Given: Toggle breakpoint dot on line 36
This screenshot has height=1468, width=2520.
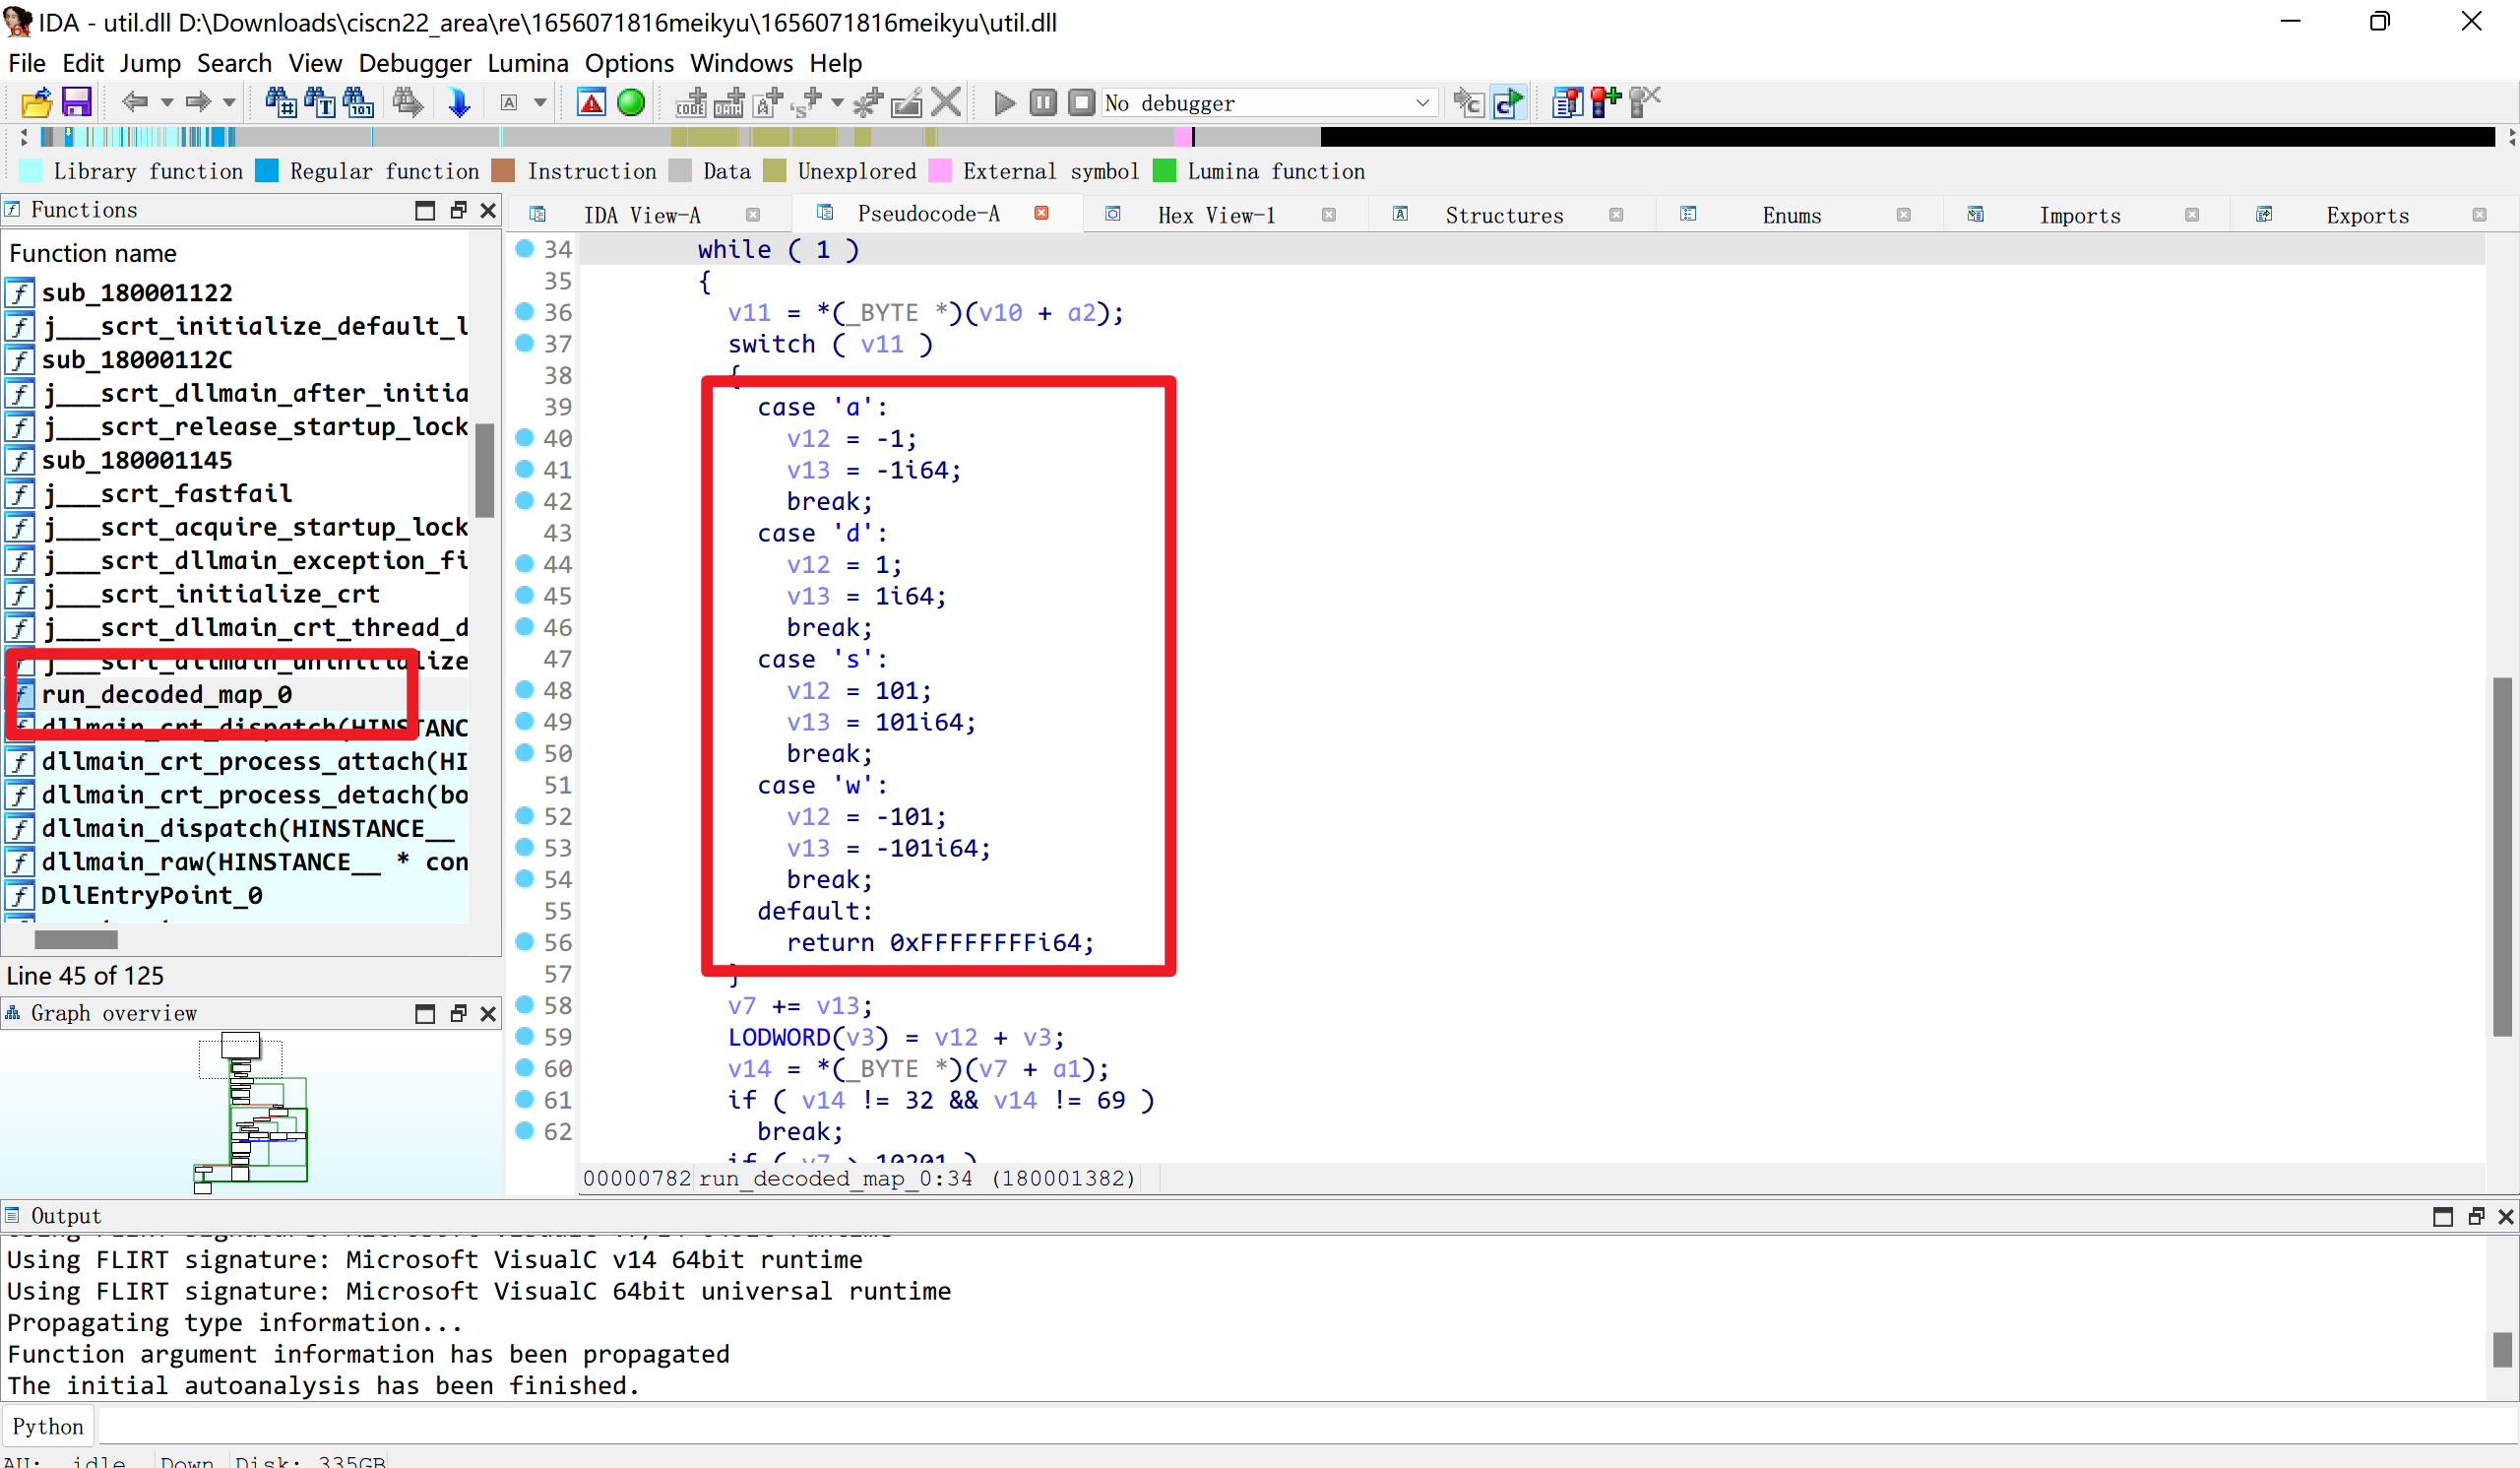Looking at the screenshot, I should click(524, 311).
